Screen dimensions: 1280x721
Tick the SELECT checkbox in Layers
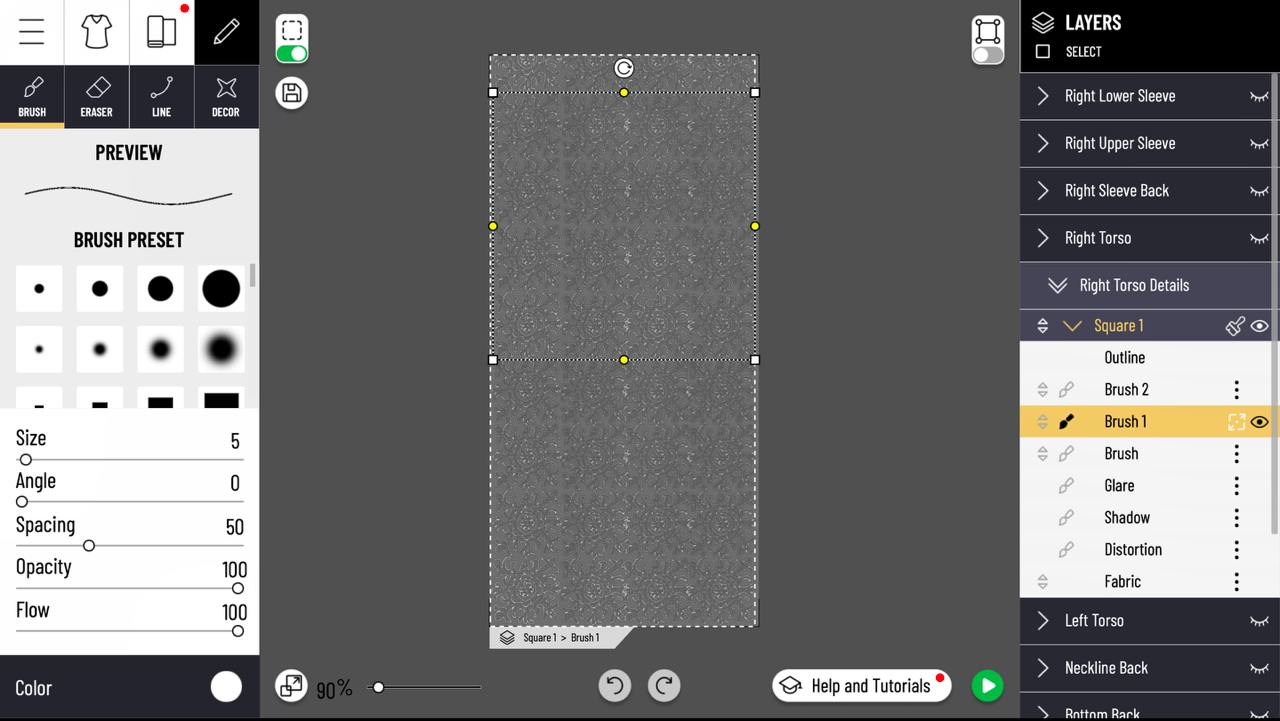[1043, 52]
